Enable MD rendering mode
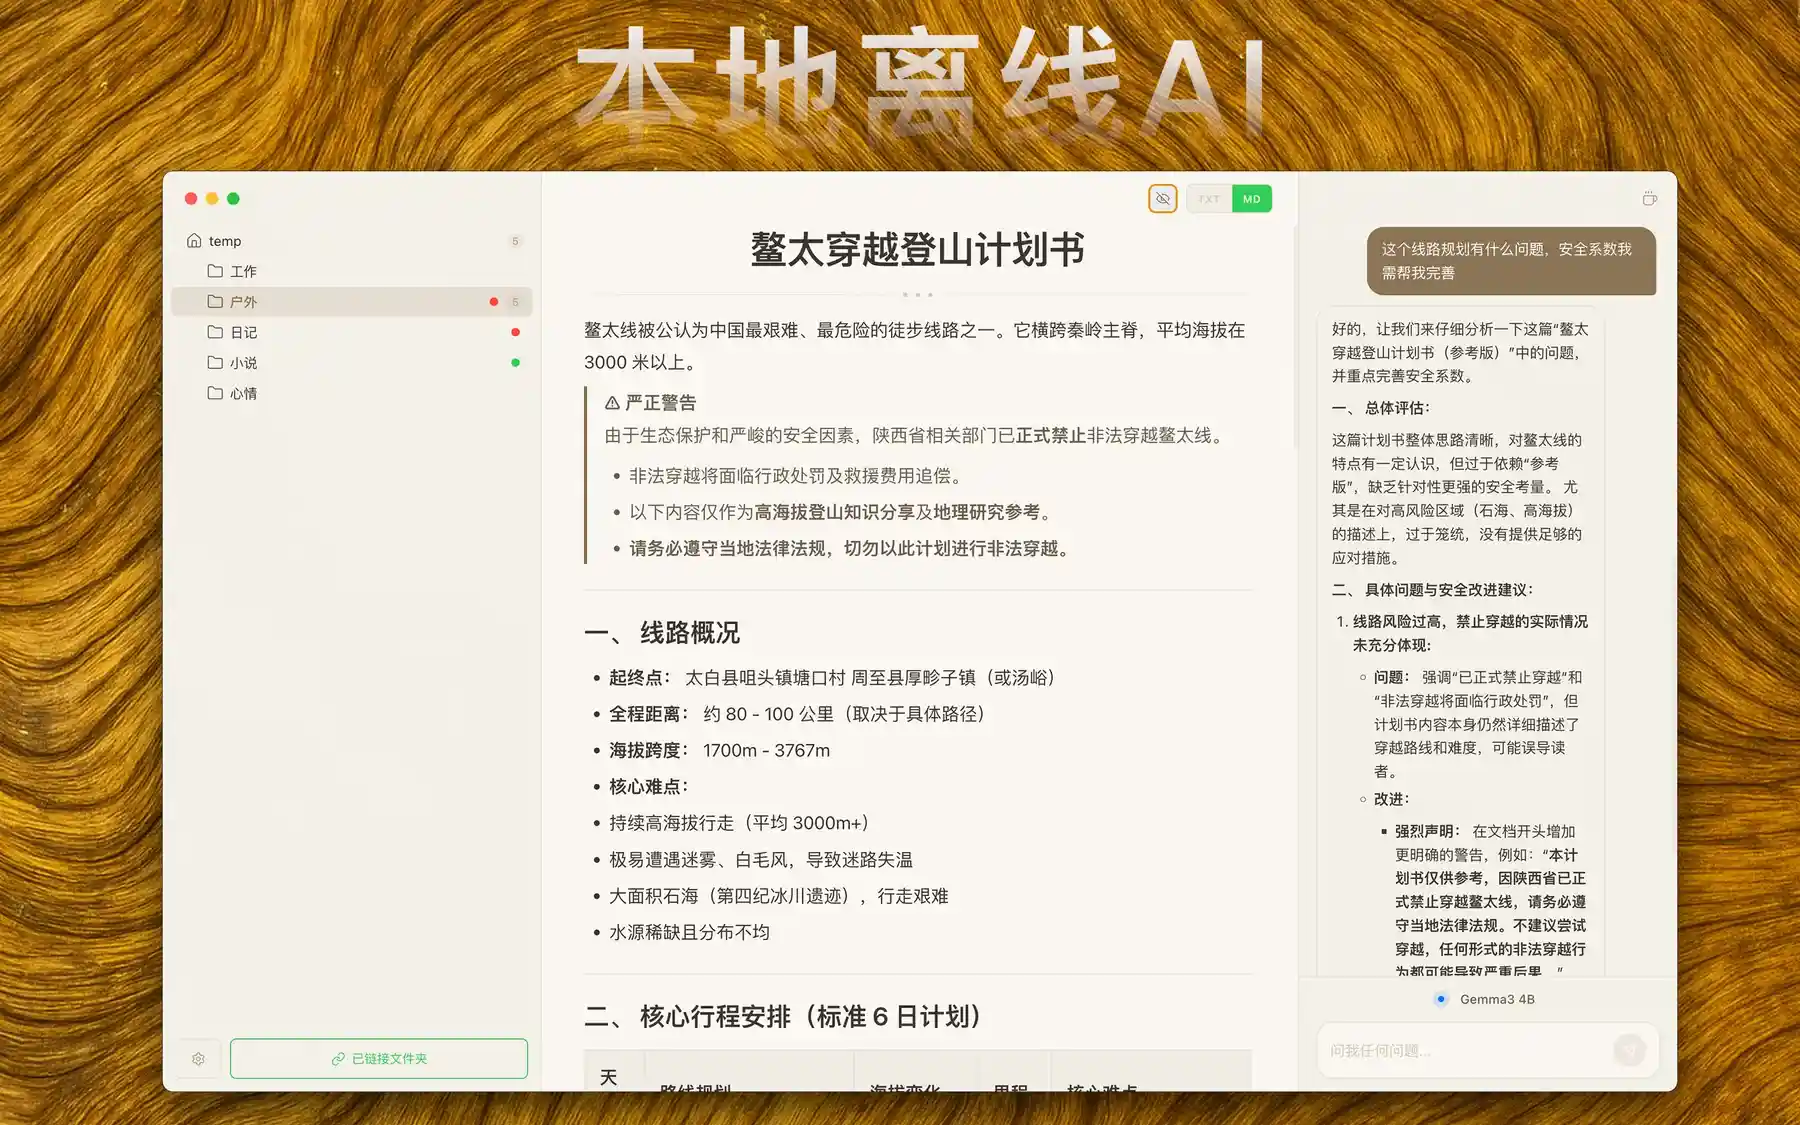 click(1251, 198)
